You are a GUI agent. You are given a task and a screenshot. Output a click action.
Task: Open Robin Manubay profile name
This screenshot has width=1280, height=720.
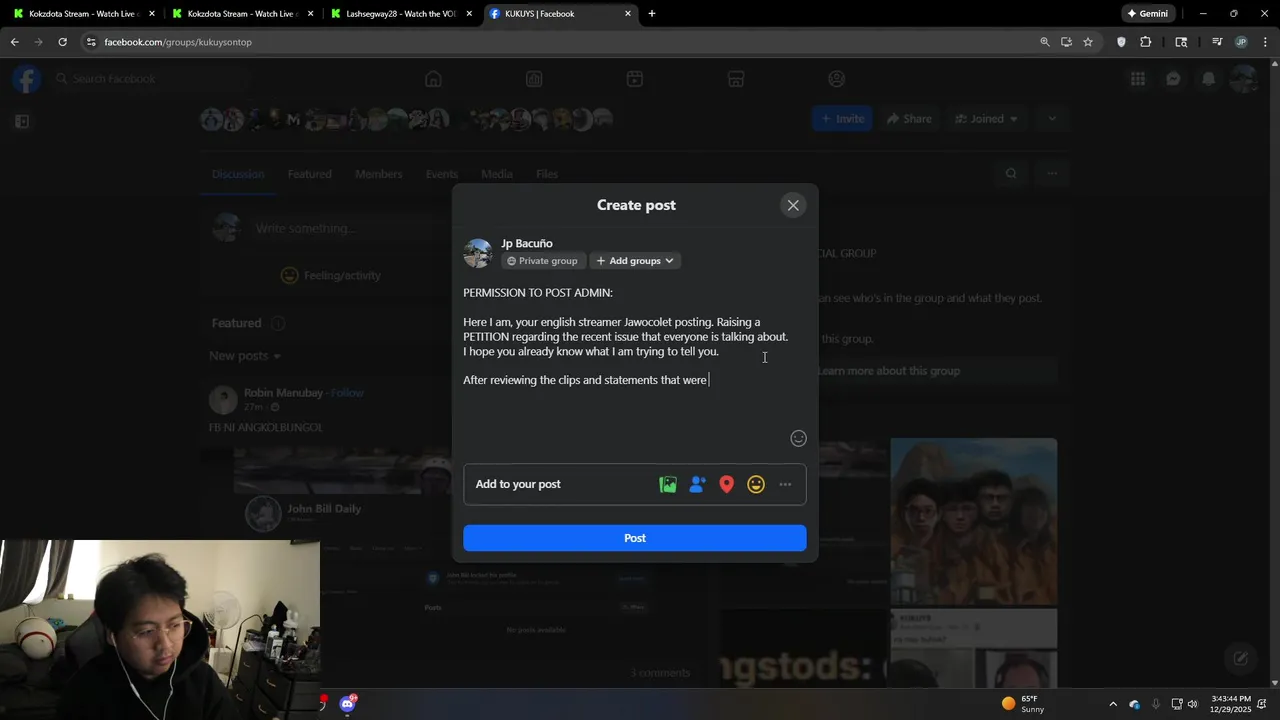click(x=284, y=393)
